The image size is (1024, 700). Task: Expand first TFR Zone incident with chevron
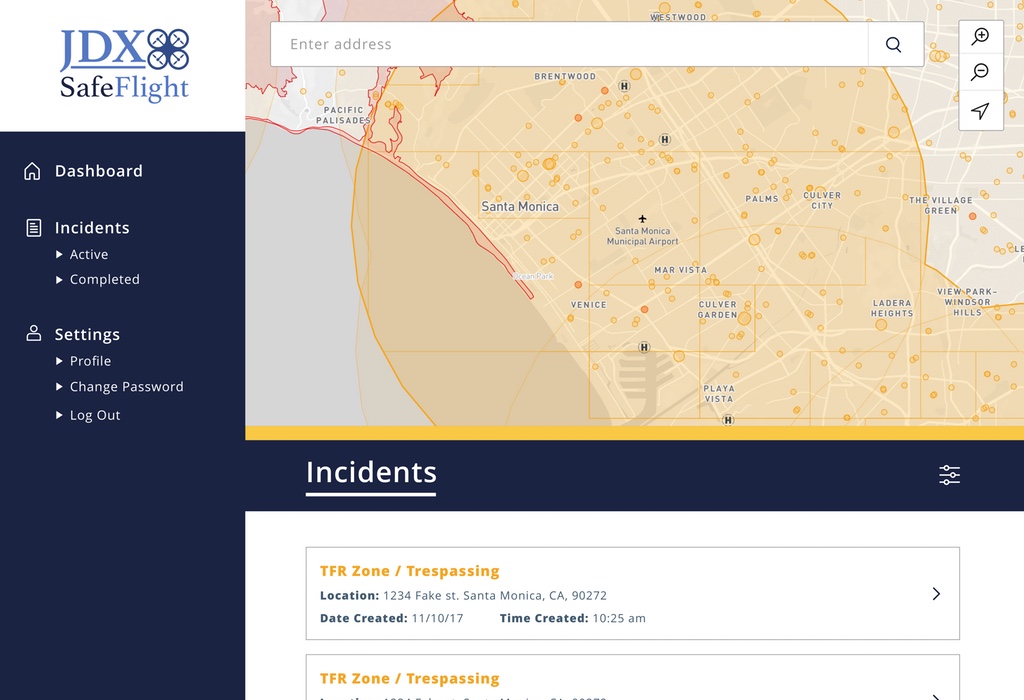click(x=936, y=594)
